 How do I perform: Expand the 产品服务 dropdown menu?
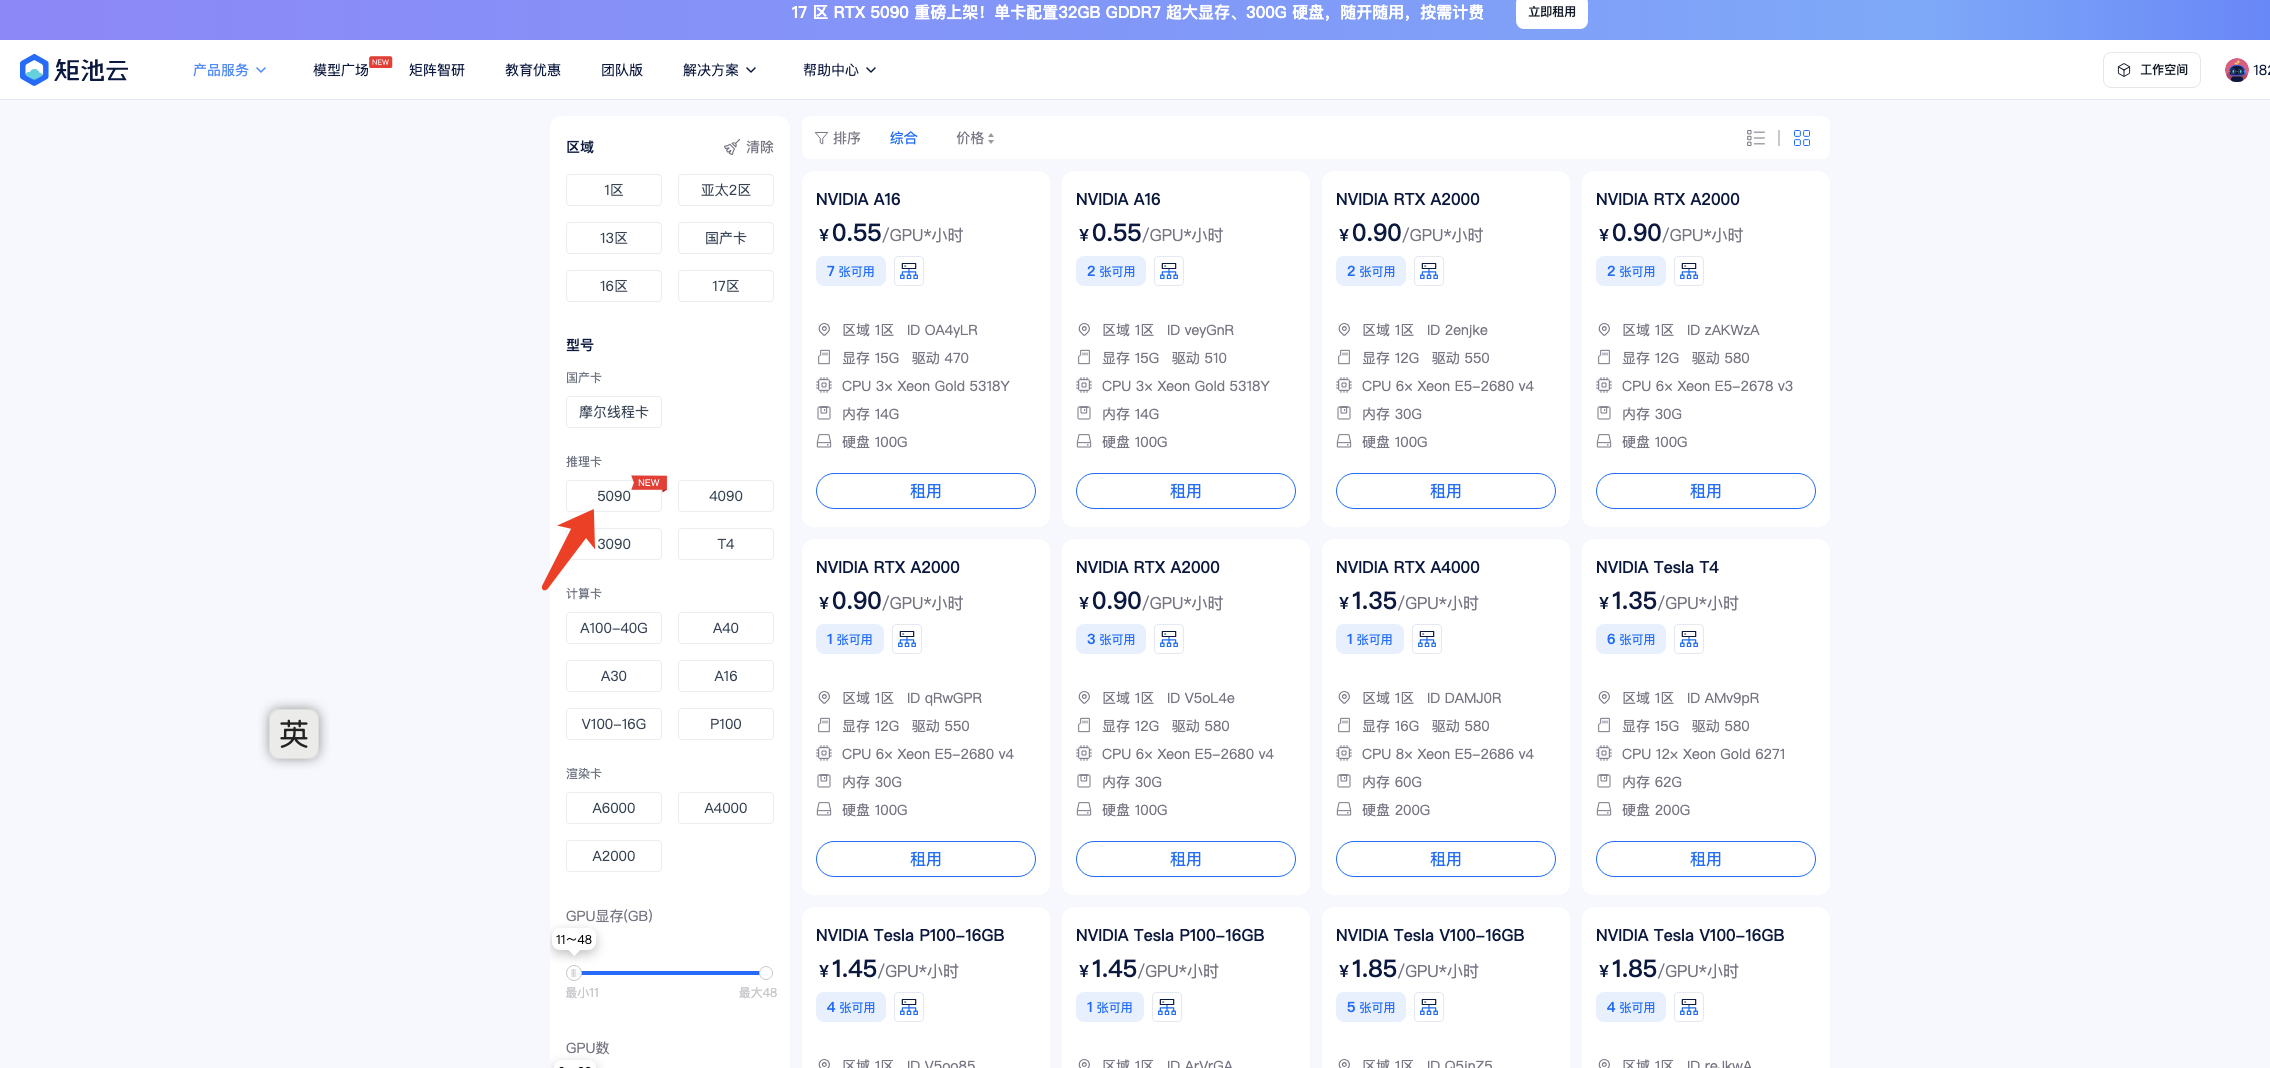229,70
